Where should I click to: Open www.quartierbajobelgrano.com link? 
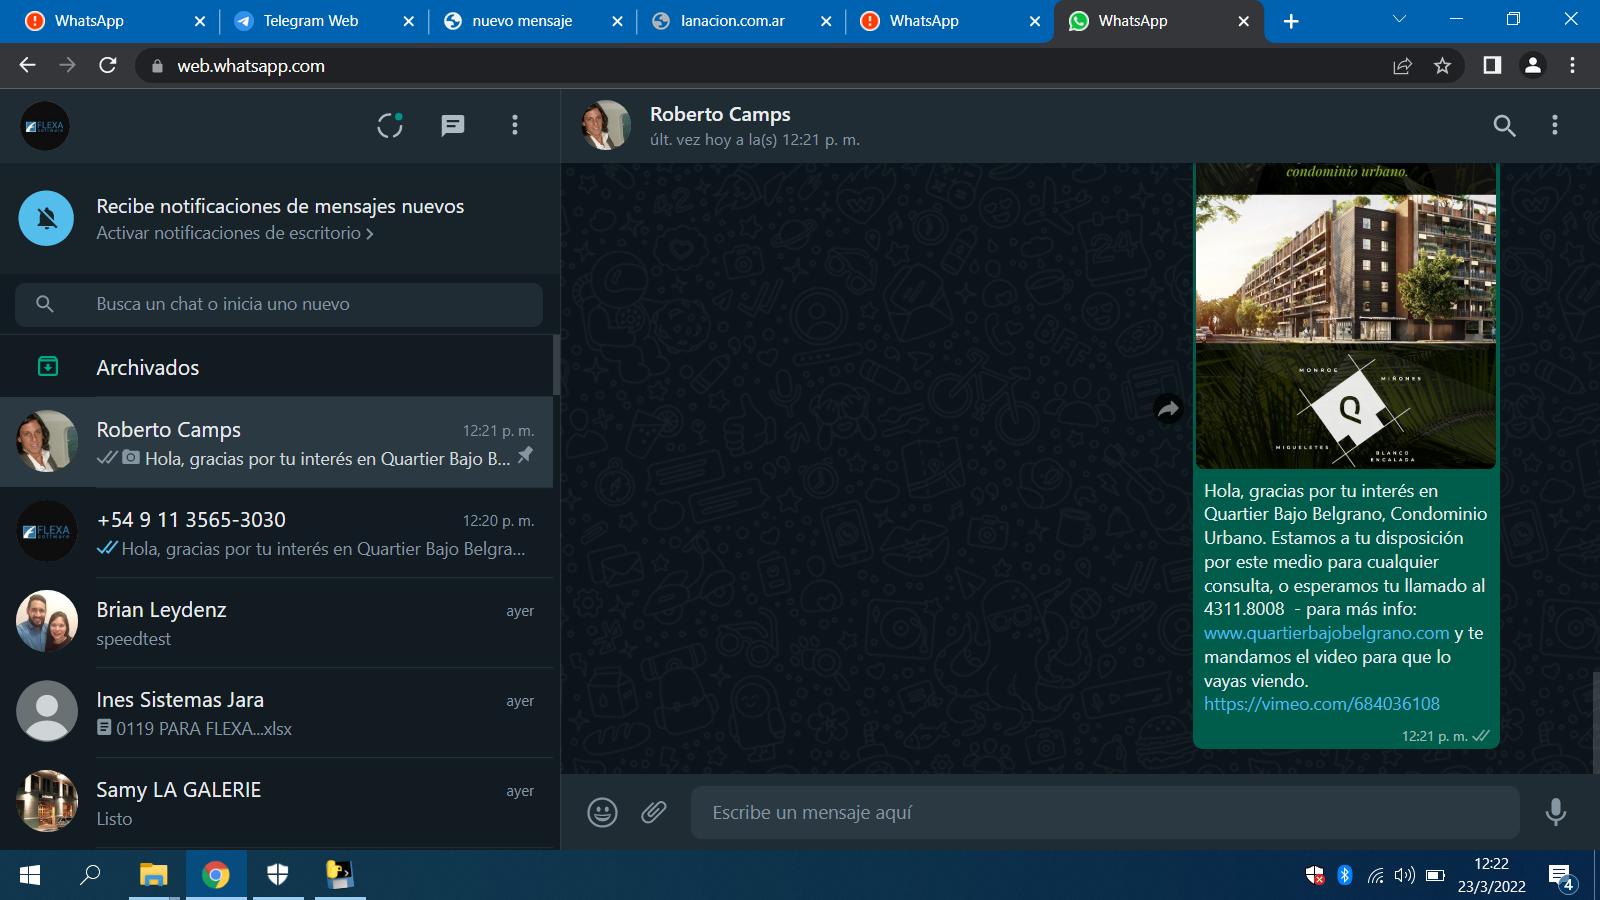[1326, 633]
